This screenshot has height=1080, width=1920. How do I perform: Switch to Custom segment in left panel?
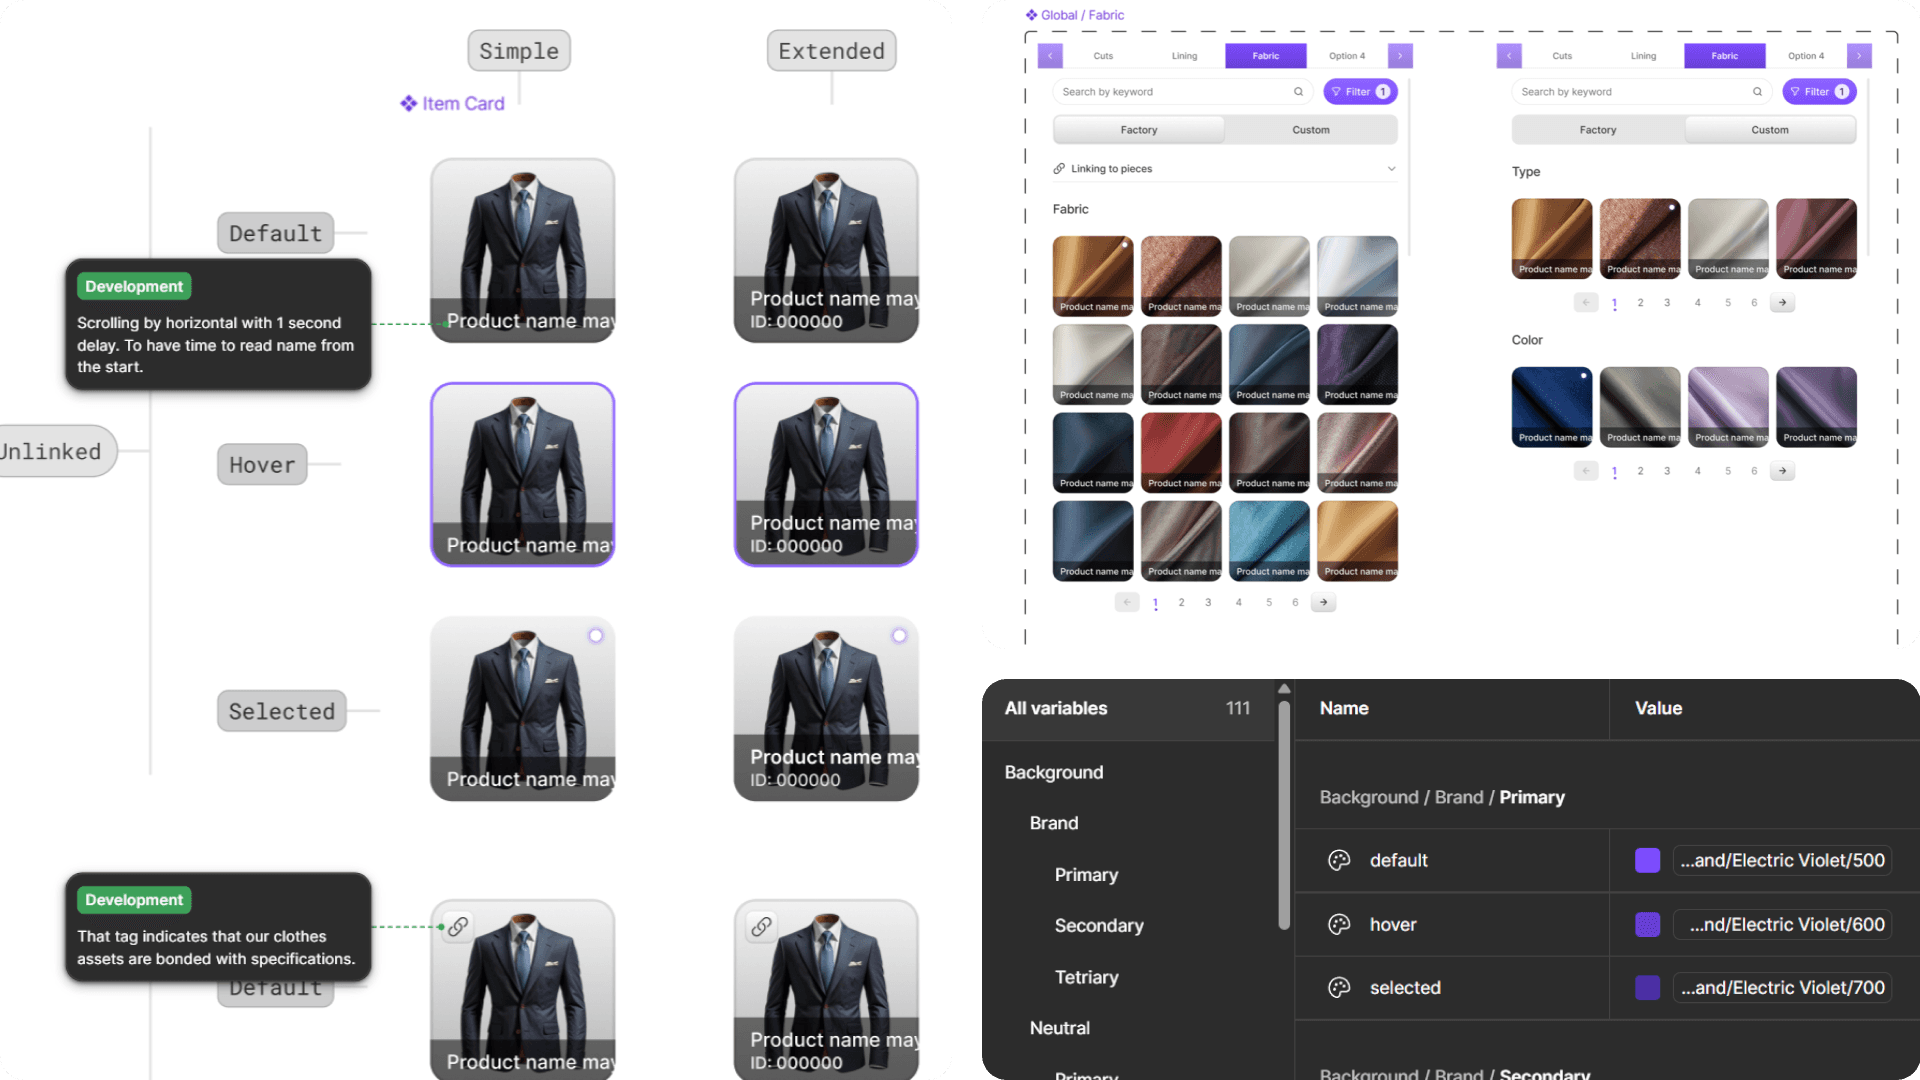point(1310,130)
